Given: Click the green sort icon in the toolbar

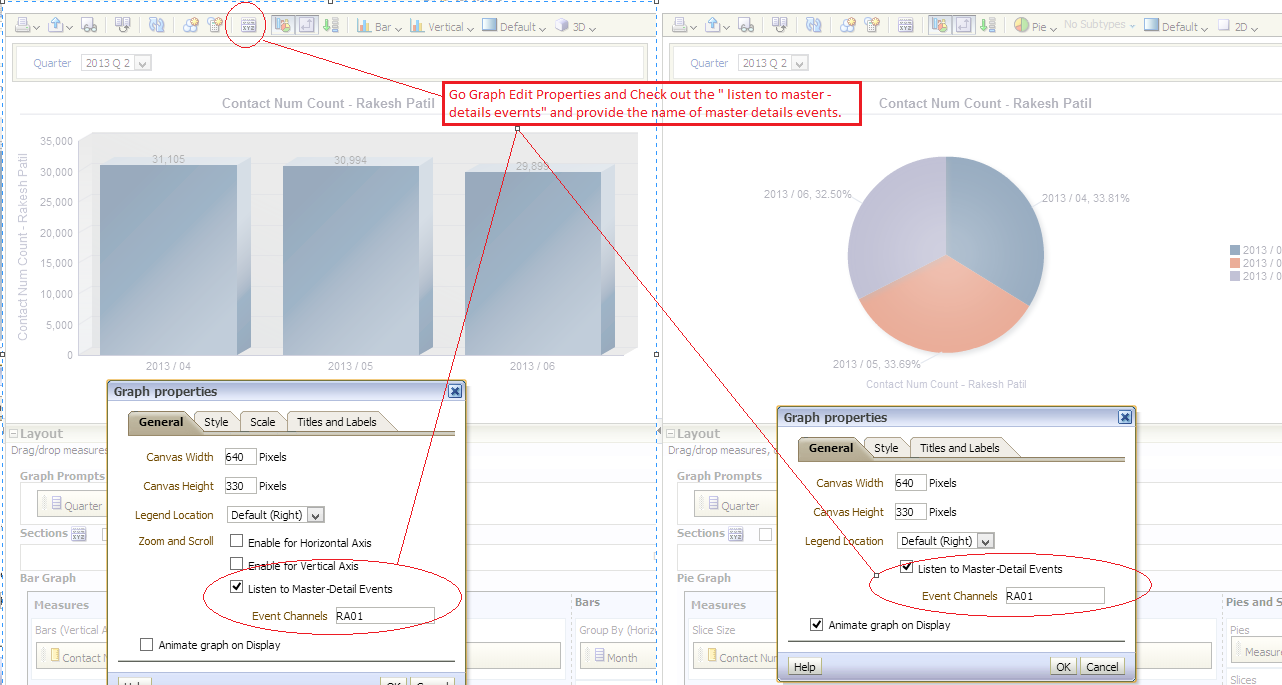Looking at the screenshot, I should 331,25.
